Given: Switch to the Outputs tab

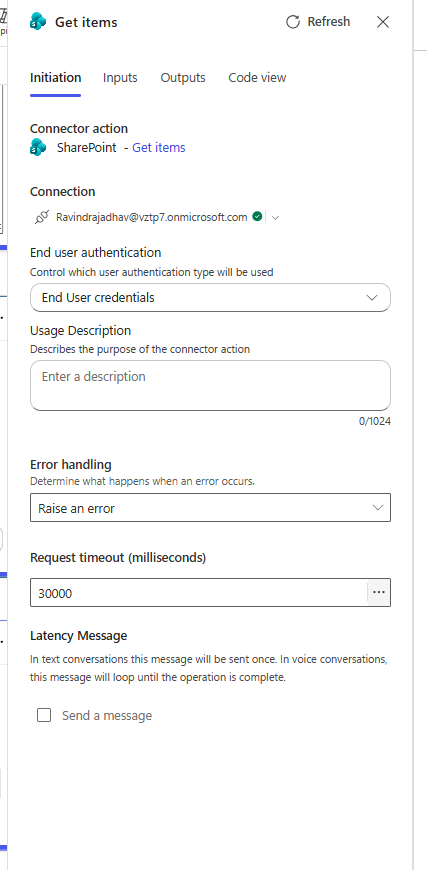Looking at the screenshot, I should pyautogui.click(x=183, y=78).
